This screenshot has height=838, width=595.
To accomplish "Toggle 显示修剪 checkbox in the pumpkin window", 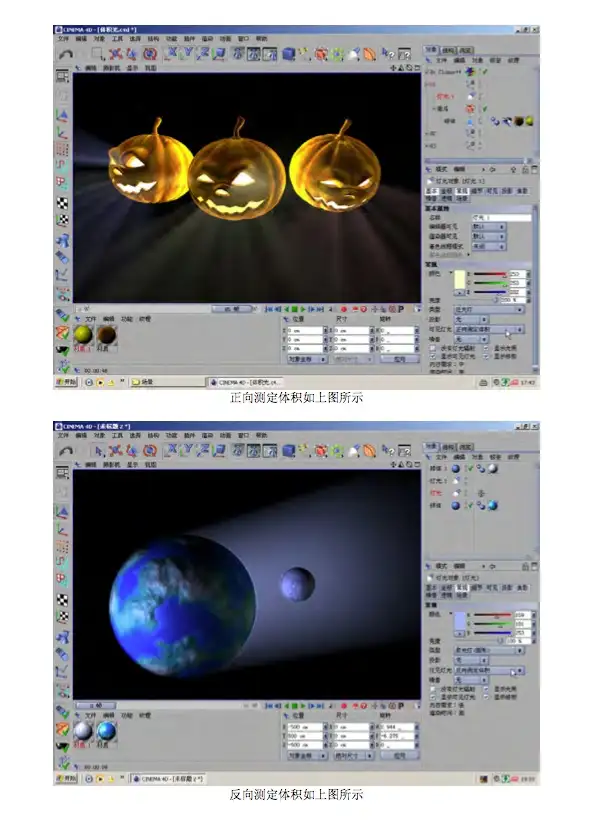I will pos(486,356).
